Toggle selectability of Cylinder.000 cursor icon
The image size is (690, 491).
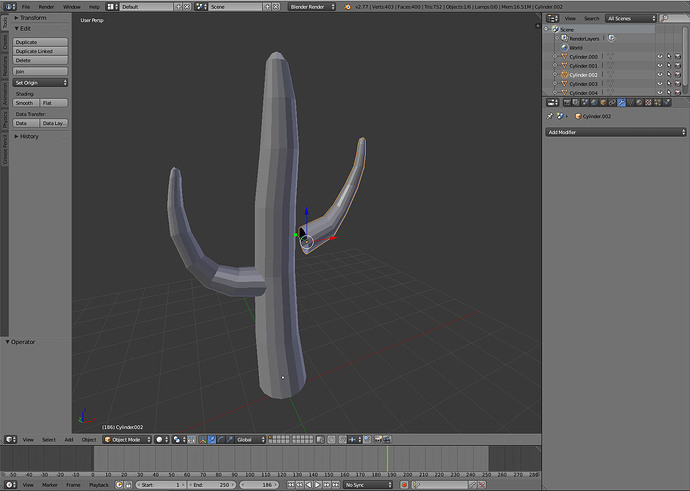tap(669, 57)
